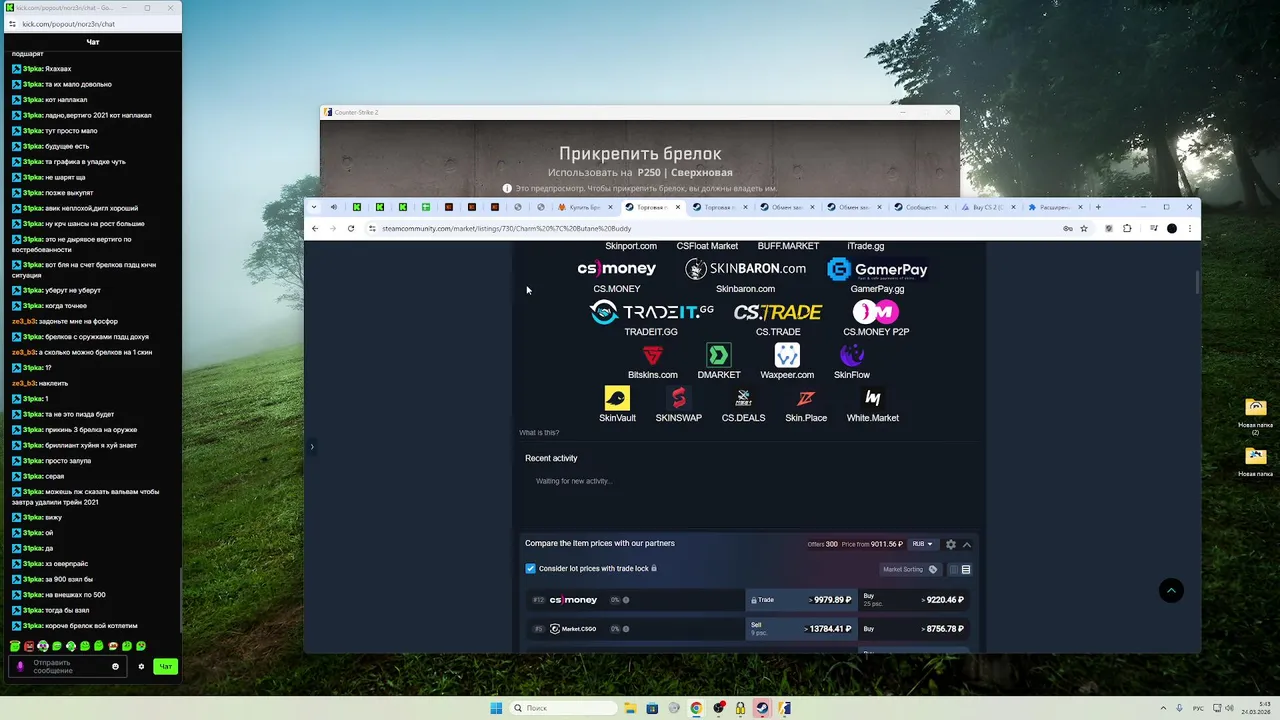Click the green Чат send button

point(166,666)
